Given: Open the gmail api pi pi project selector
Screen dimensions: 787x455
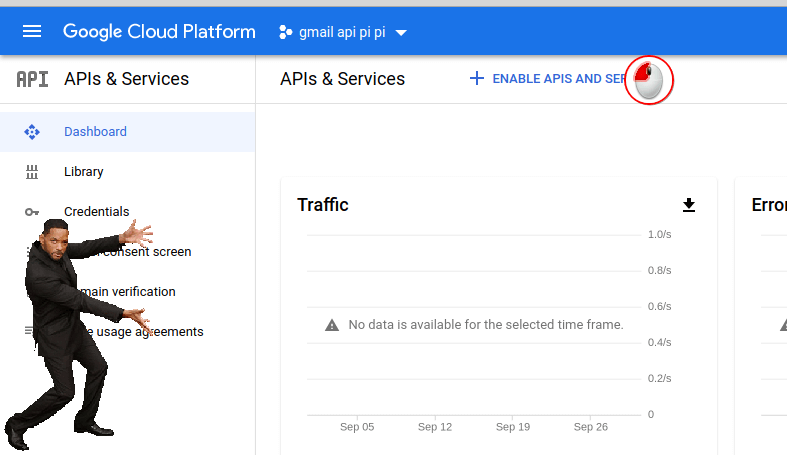Looking at the screenshot, I should pyautogui.click(x=343, y=32).
